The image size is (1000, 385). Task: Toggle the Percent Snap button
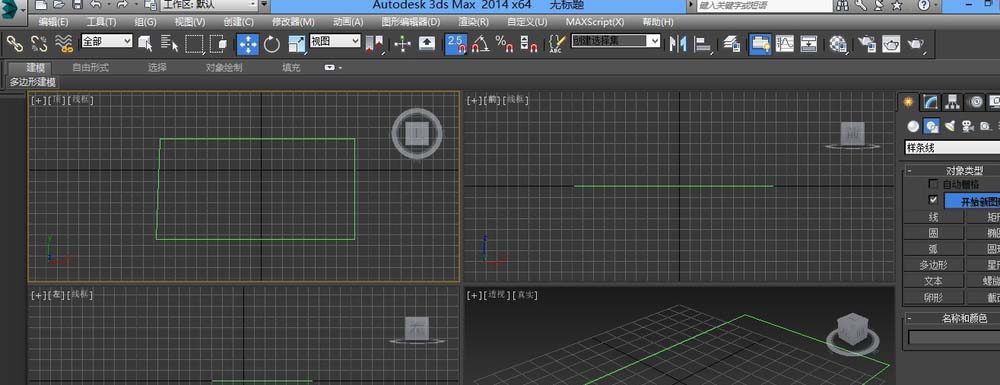coord(505,43)
